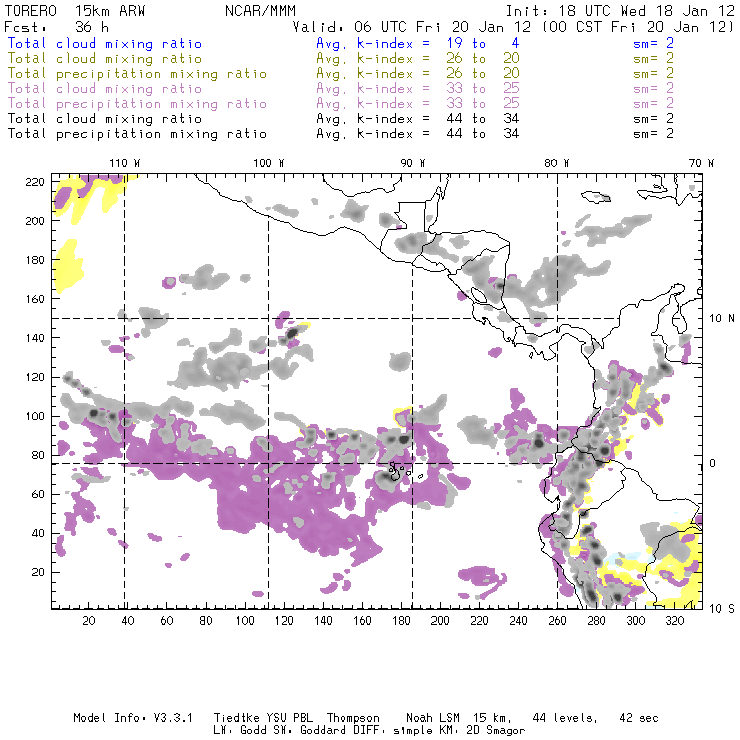Viewport: 740px width, 740px height.
Task: Click the '300' x-axis grid number
Action: click(636, 621)
